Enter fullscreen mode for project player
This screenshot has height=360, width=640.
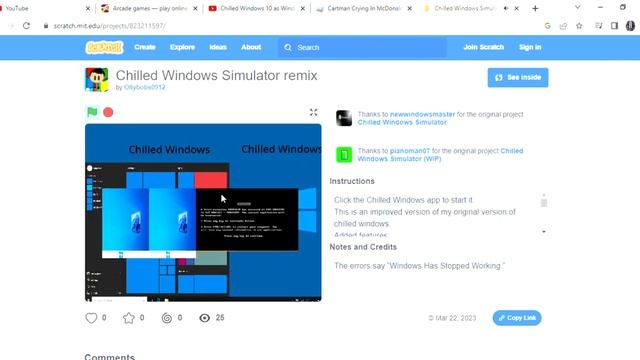[313, 112]
